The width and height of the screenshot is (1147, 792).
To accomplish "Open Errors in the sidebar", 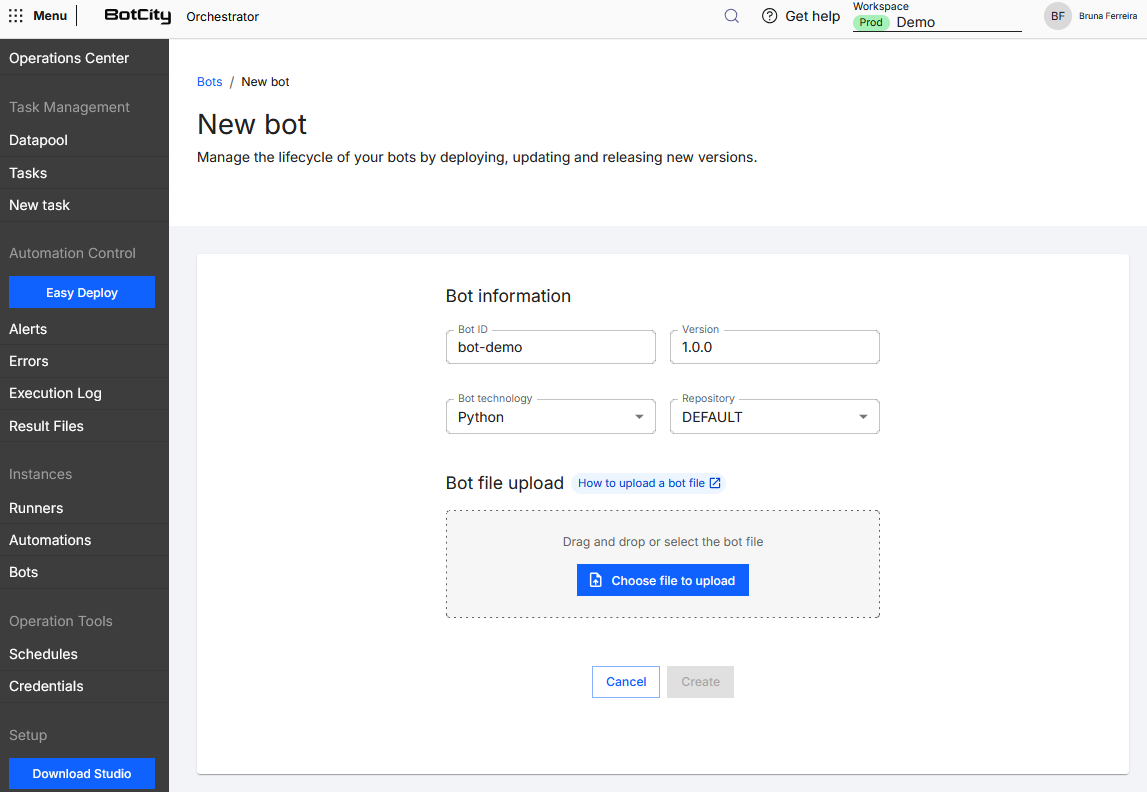I will [84, 361].
